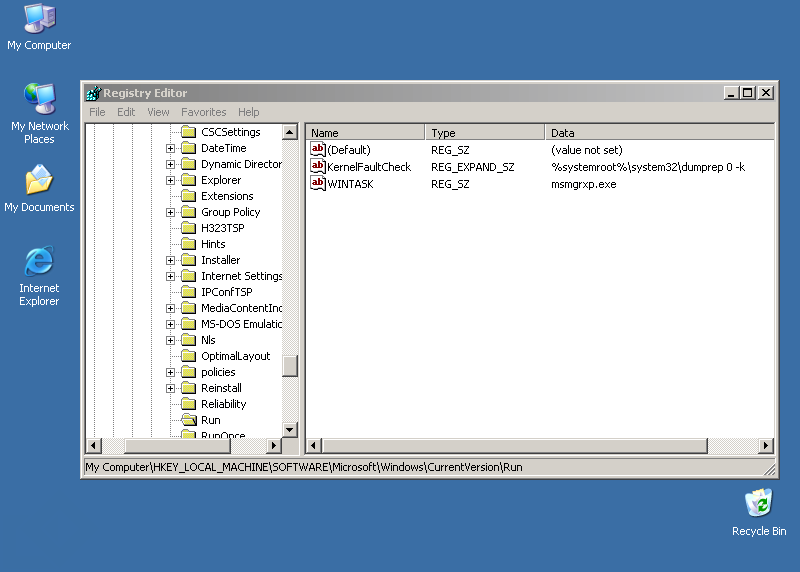Select the Hints key label

point(213,244)
